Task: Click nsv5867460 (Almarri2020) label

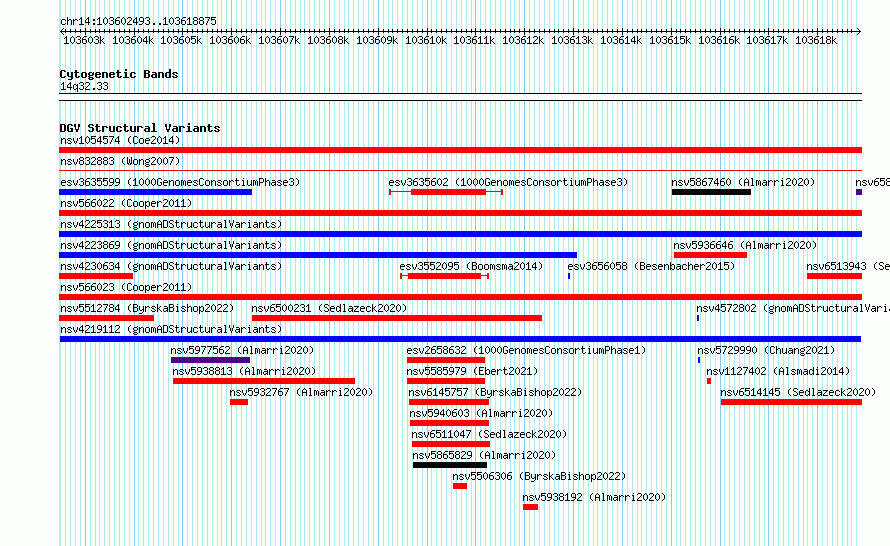Action: pyautogui.click(x=743, y=182)
